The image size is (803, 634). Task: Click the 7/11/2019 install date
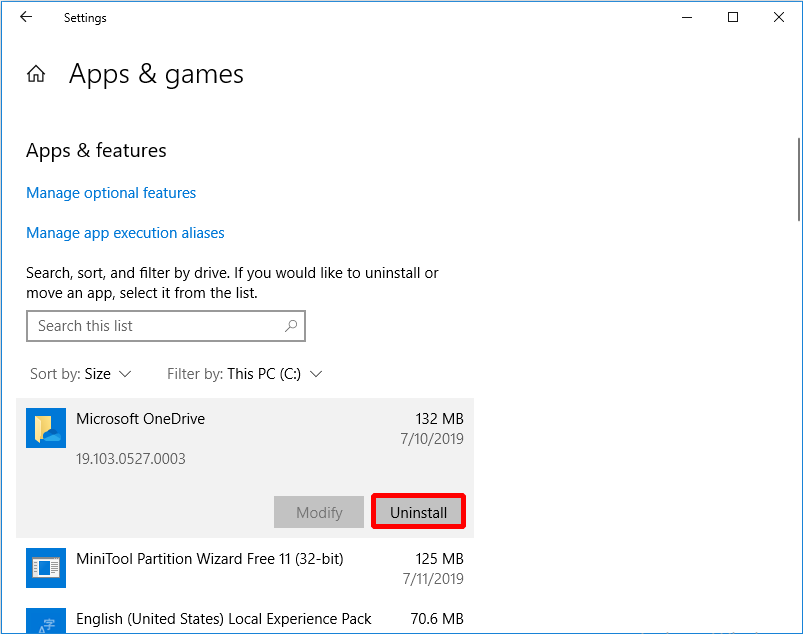click(x=433, y=579)
